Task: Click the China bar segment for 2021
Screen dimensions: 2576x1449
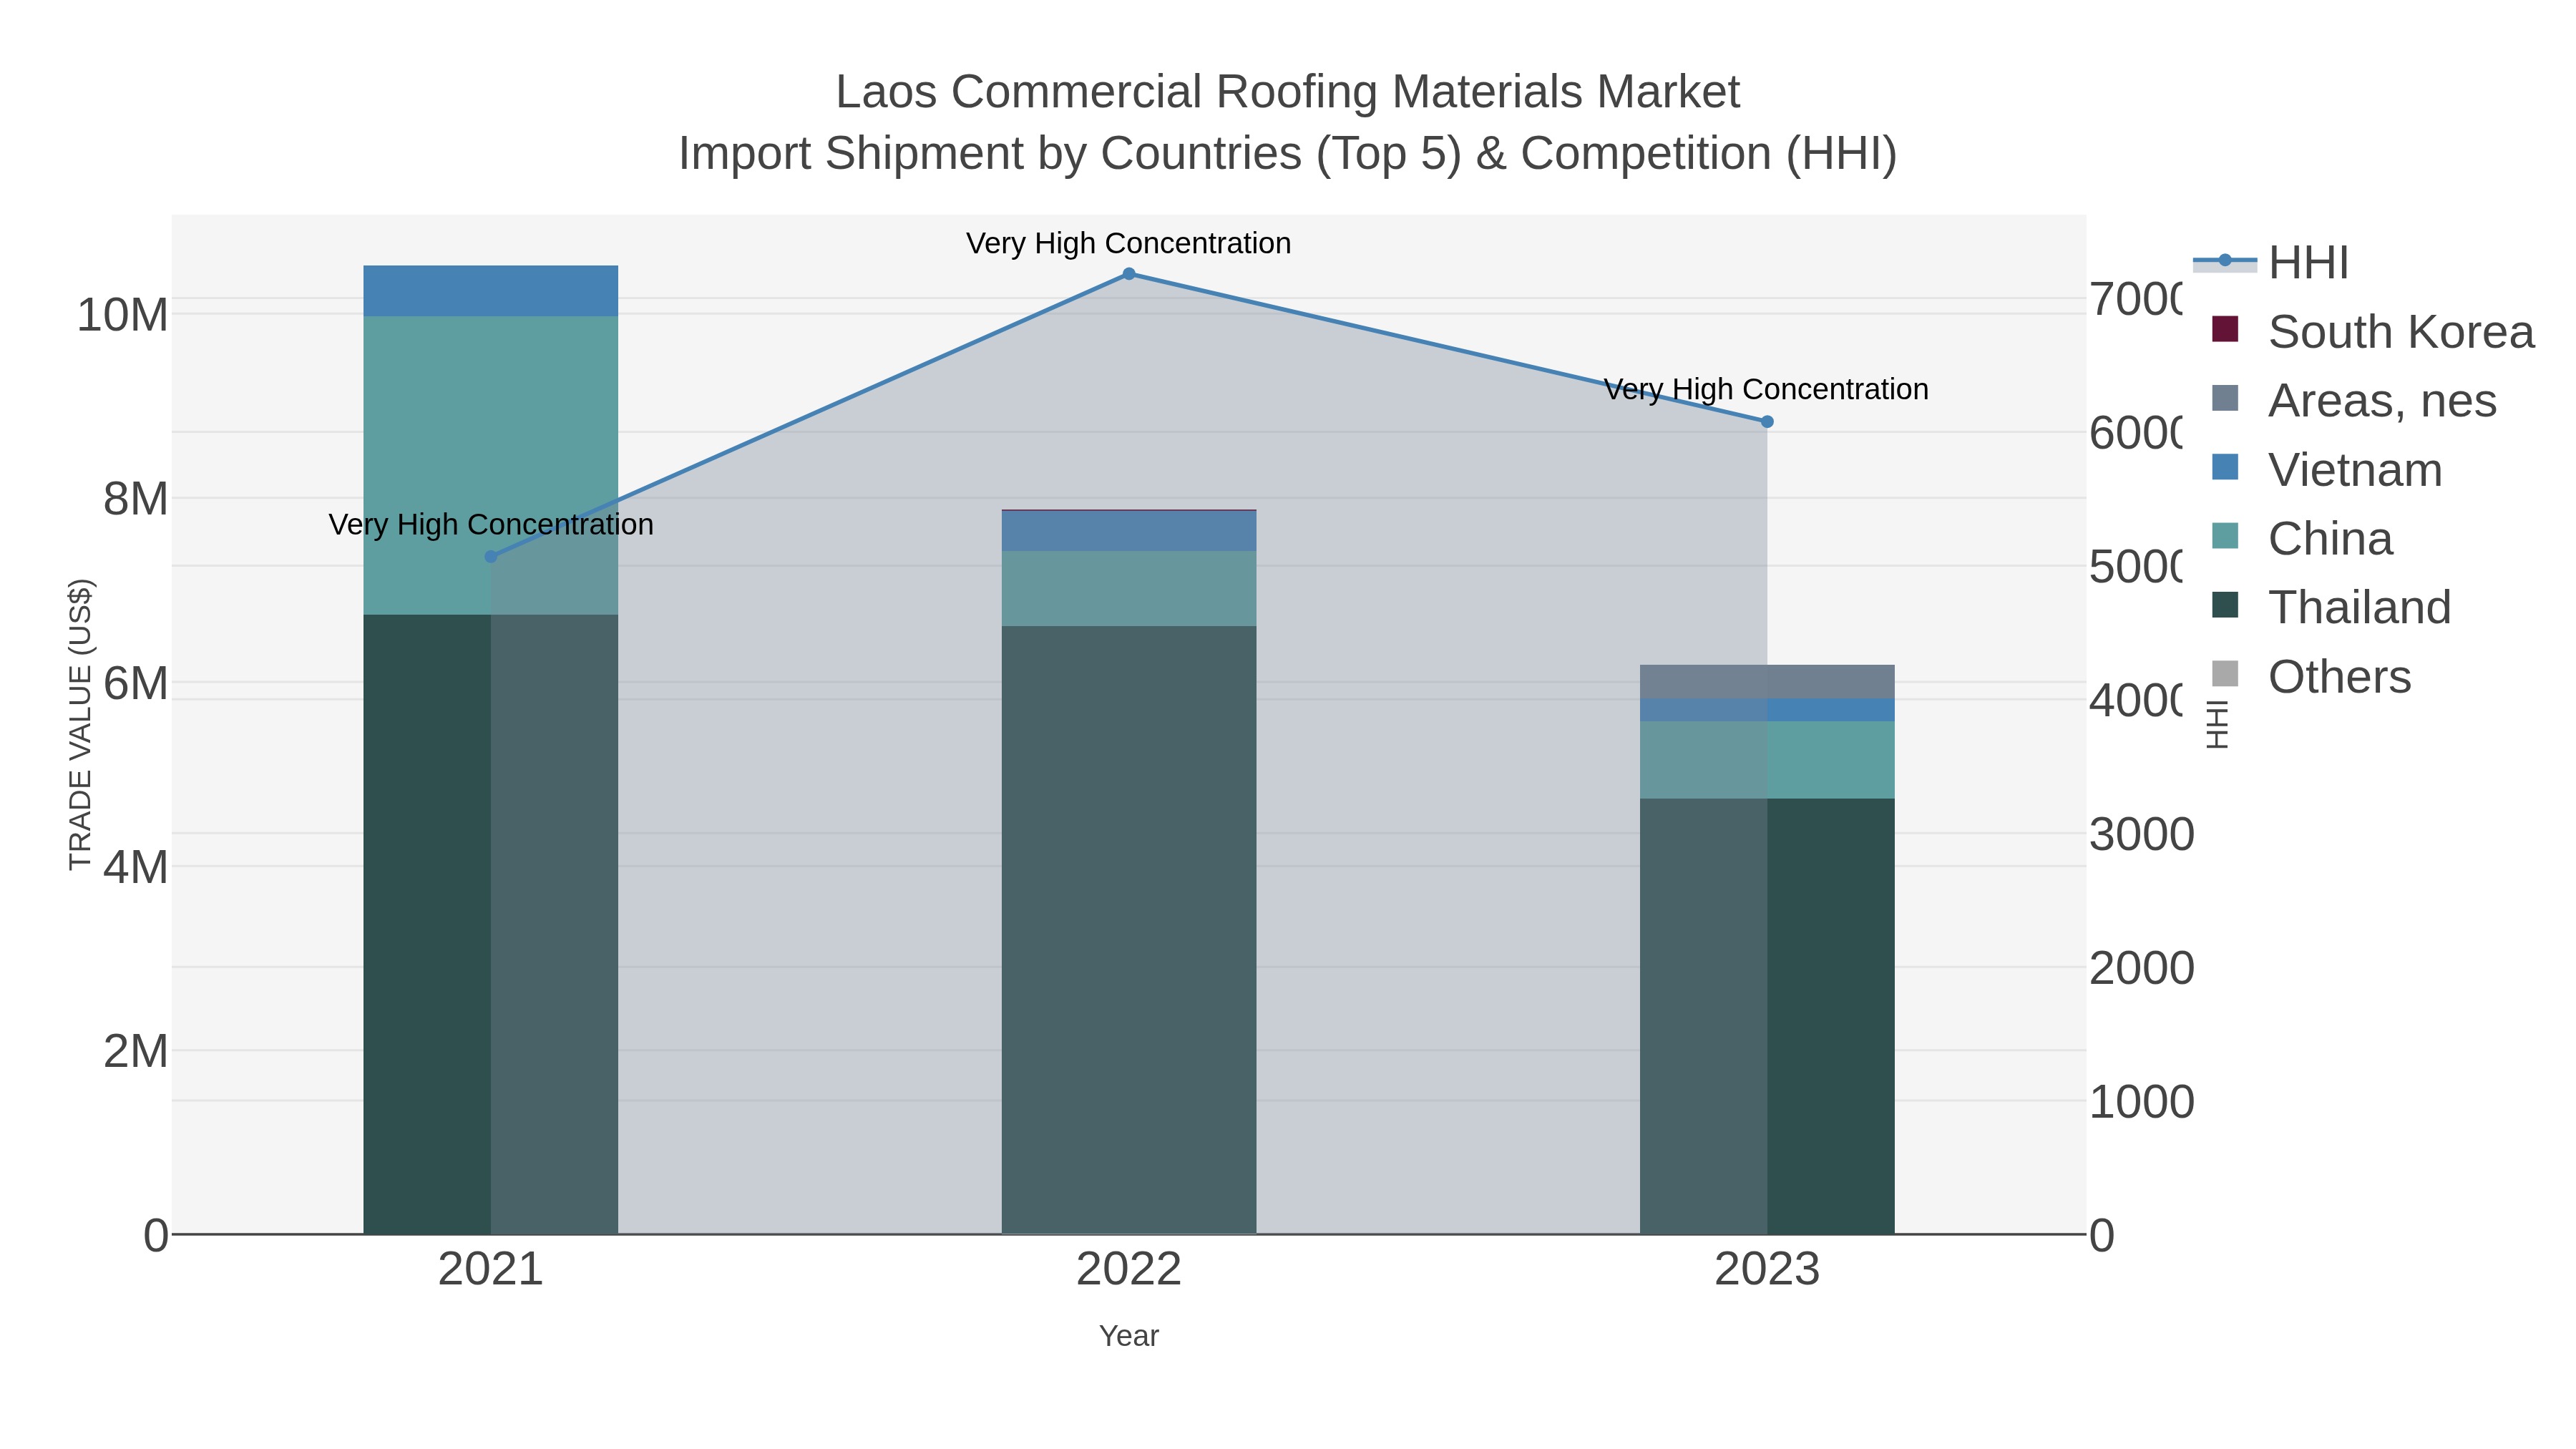Action: 490,465
